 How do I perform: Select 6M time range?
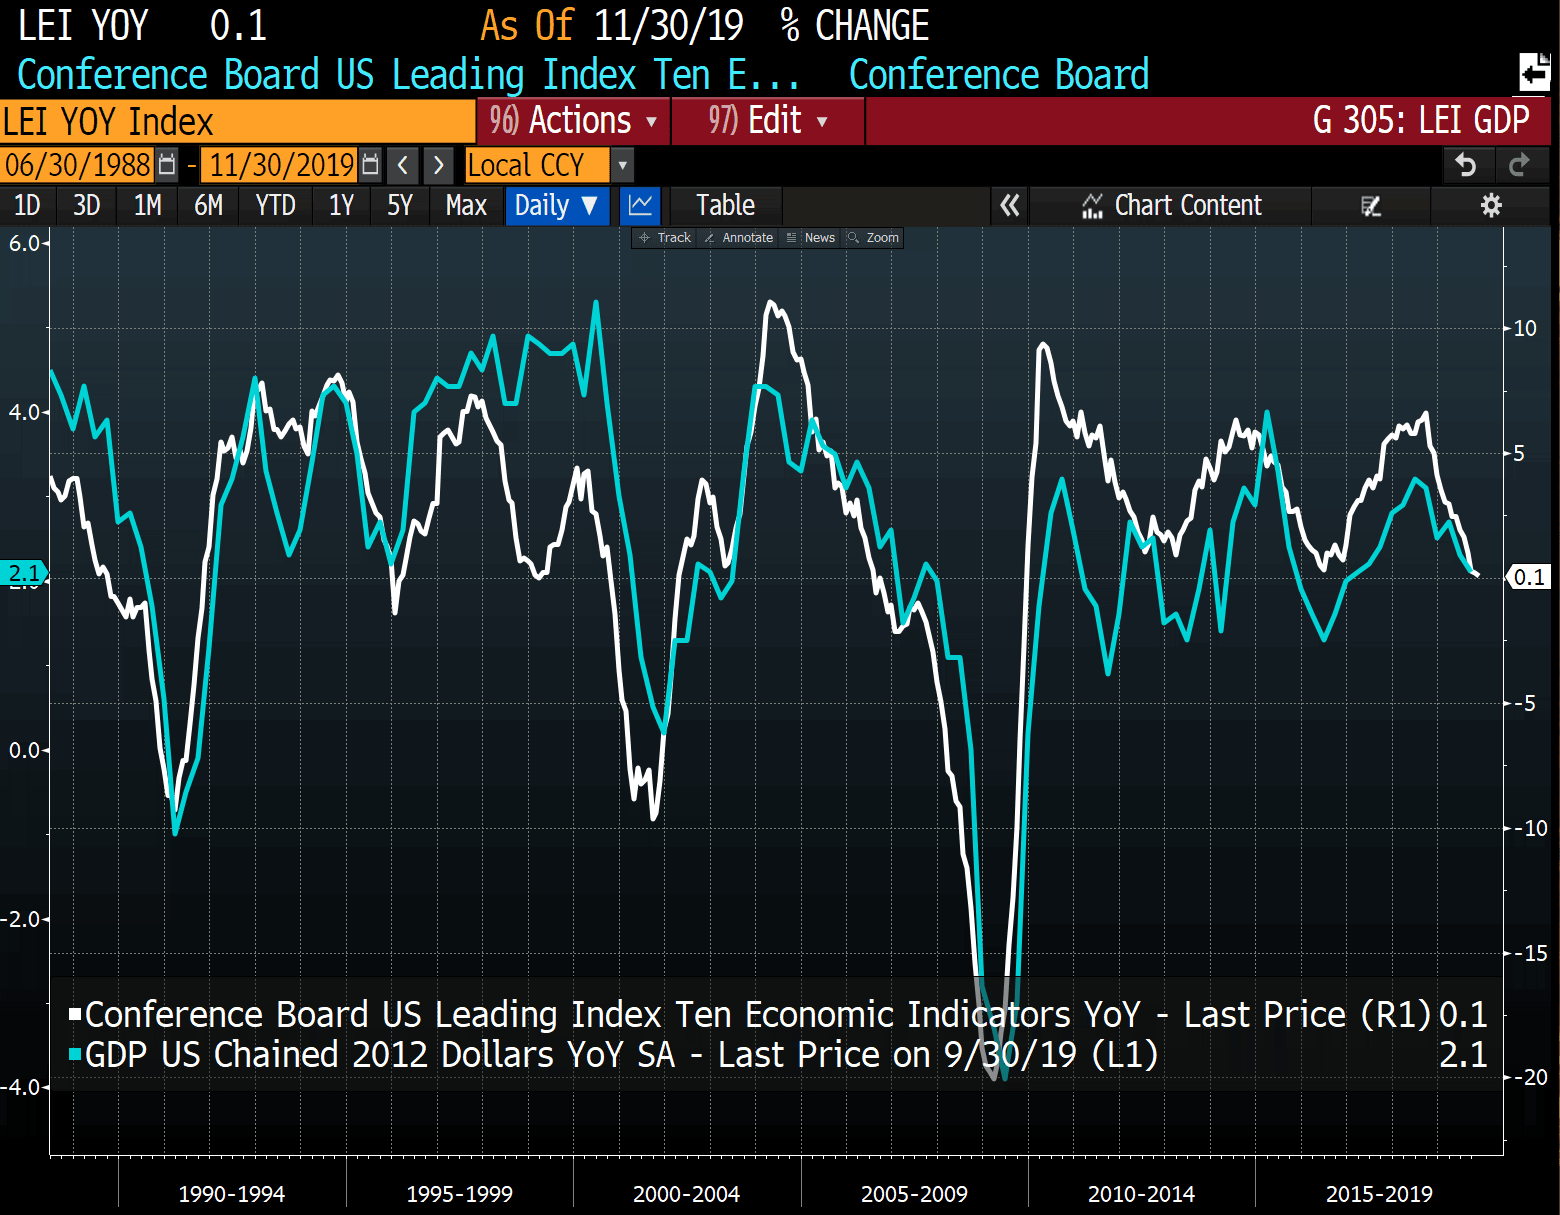pos(208,205)
